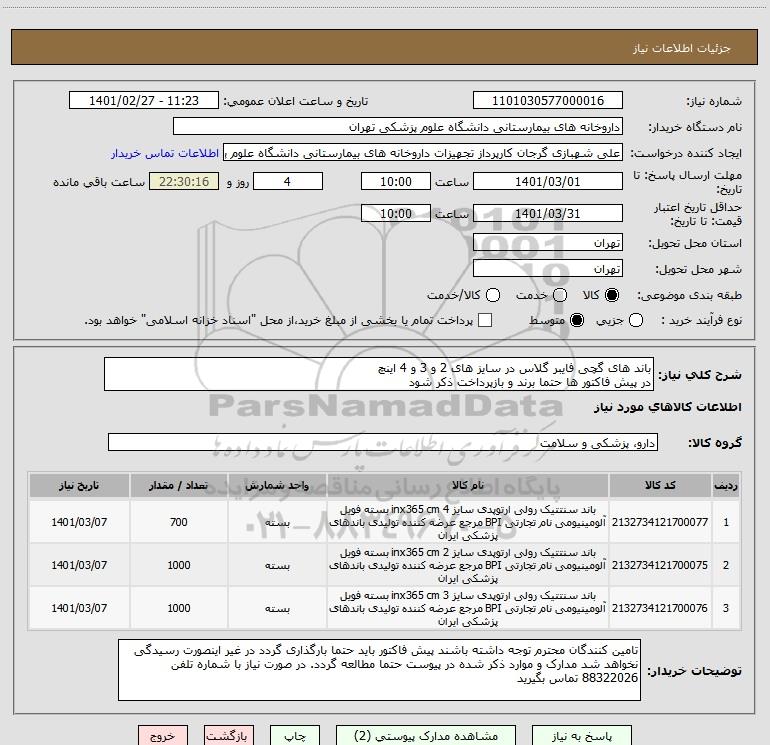Select the متوسط purchase type radio
Image resolution: width=770 pixels, height=745 pixels.
pos(577,320)
